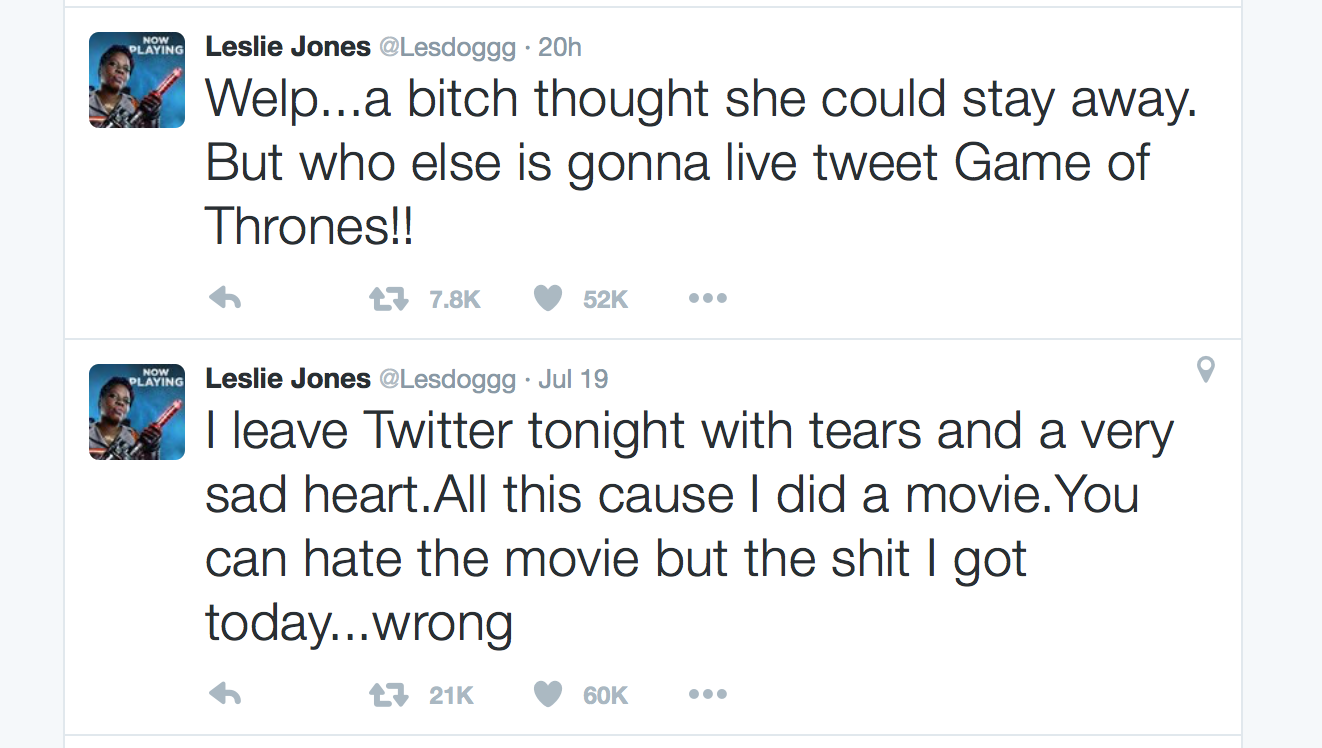1322x748 pixels.
Task: Click @Lesdoggg handle on the 20h tweet
Action: click(447, 47)
